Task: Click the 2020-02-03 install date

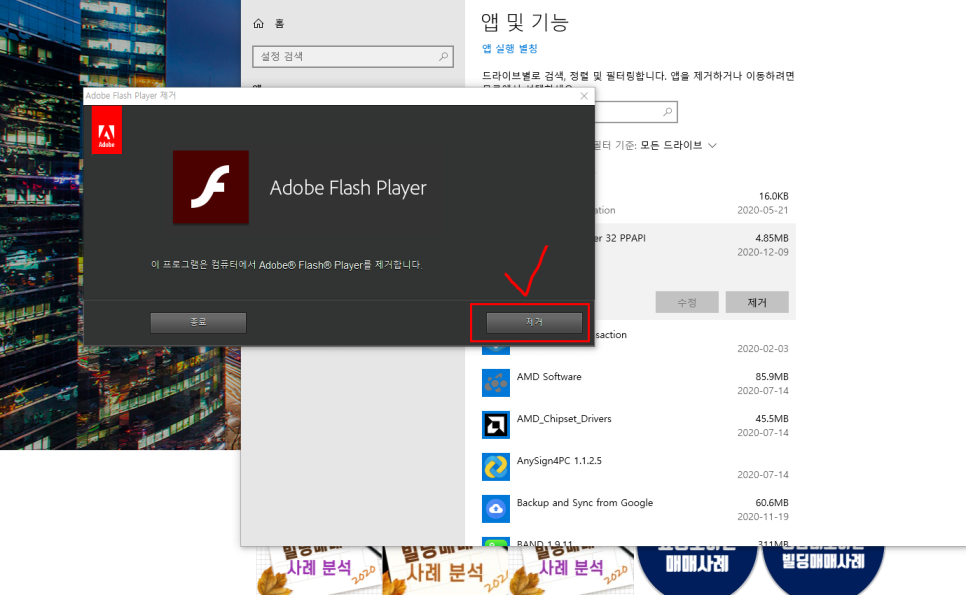Action: point(763,349)
